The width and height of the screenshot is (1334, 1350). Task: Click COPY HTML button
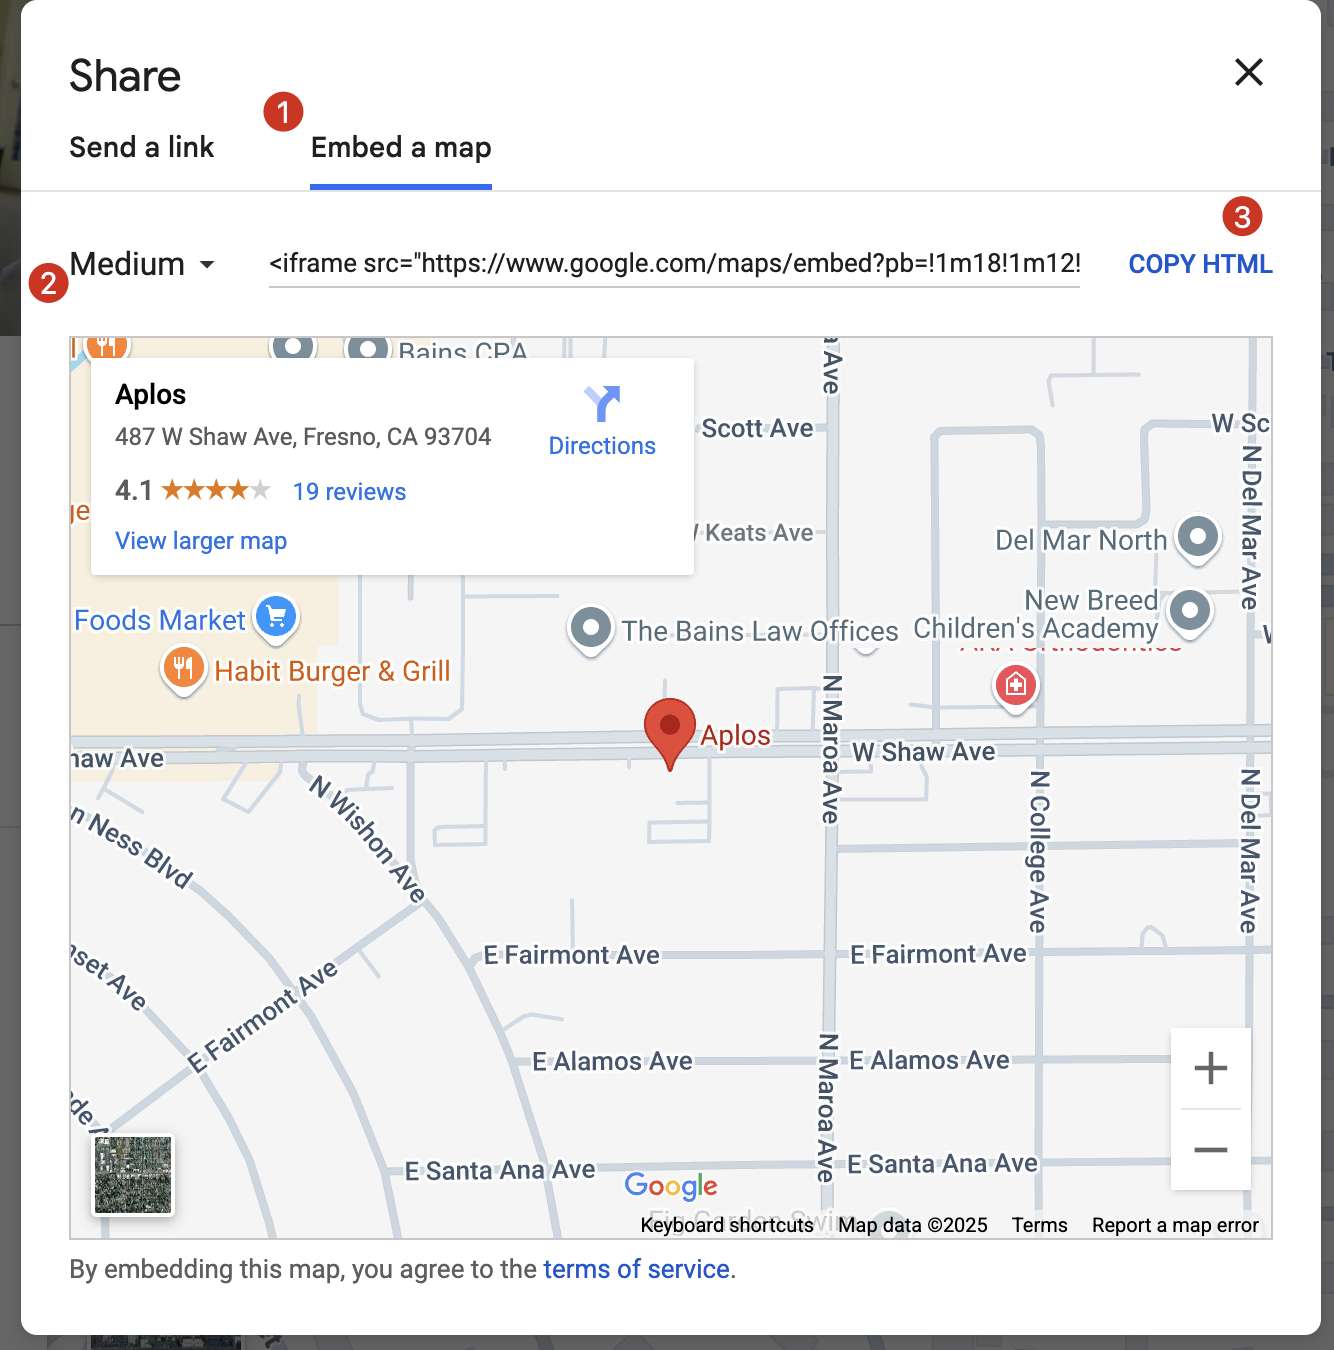click(1200, 264)
